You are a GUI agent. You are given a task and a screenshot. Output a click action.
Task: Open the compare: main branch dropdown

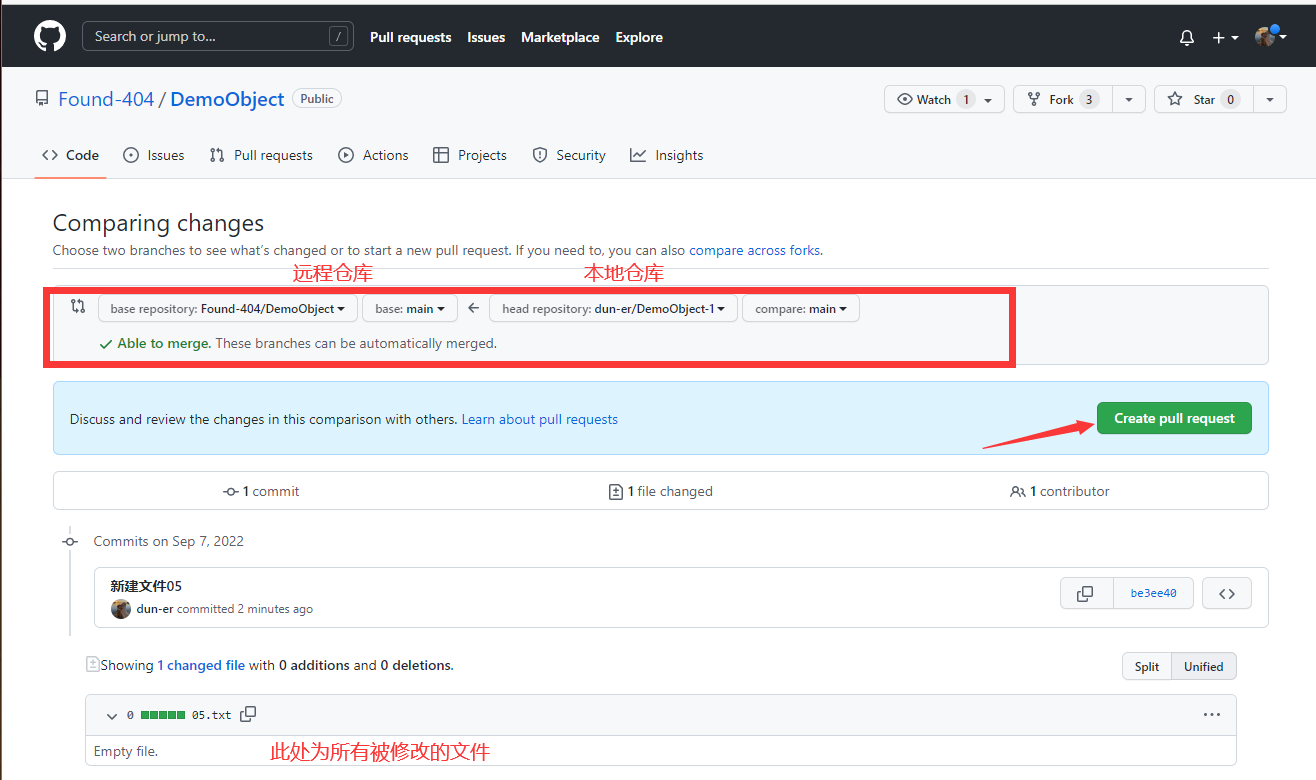point(800,308)
